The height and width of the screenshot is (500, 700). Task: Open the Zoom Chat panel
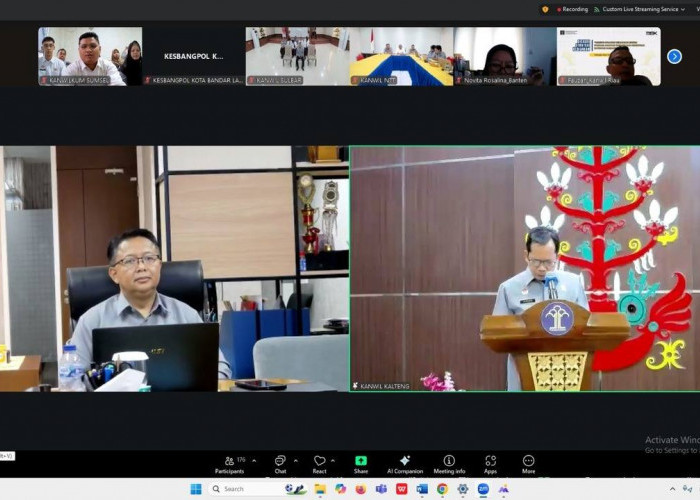(x=280, y=465)
